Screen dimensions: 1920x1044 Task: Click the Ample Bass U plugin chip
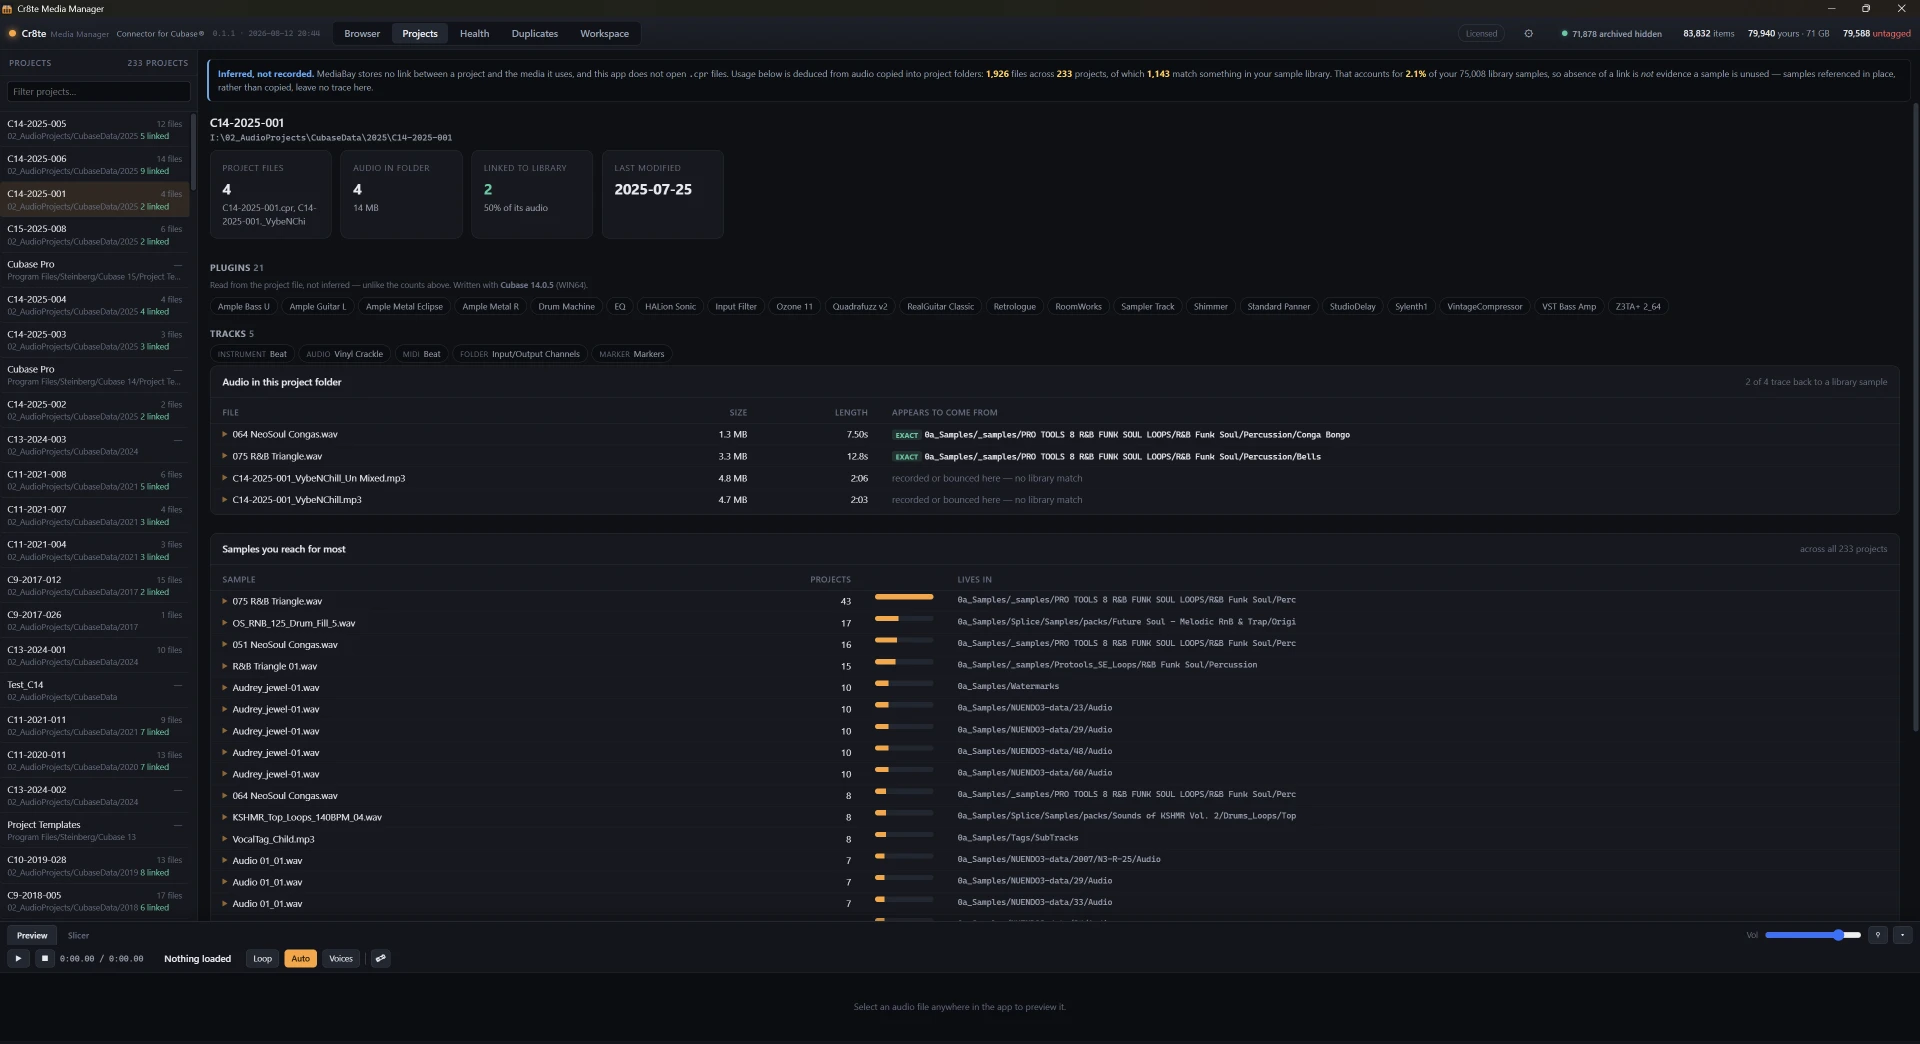click(243, 306)
